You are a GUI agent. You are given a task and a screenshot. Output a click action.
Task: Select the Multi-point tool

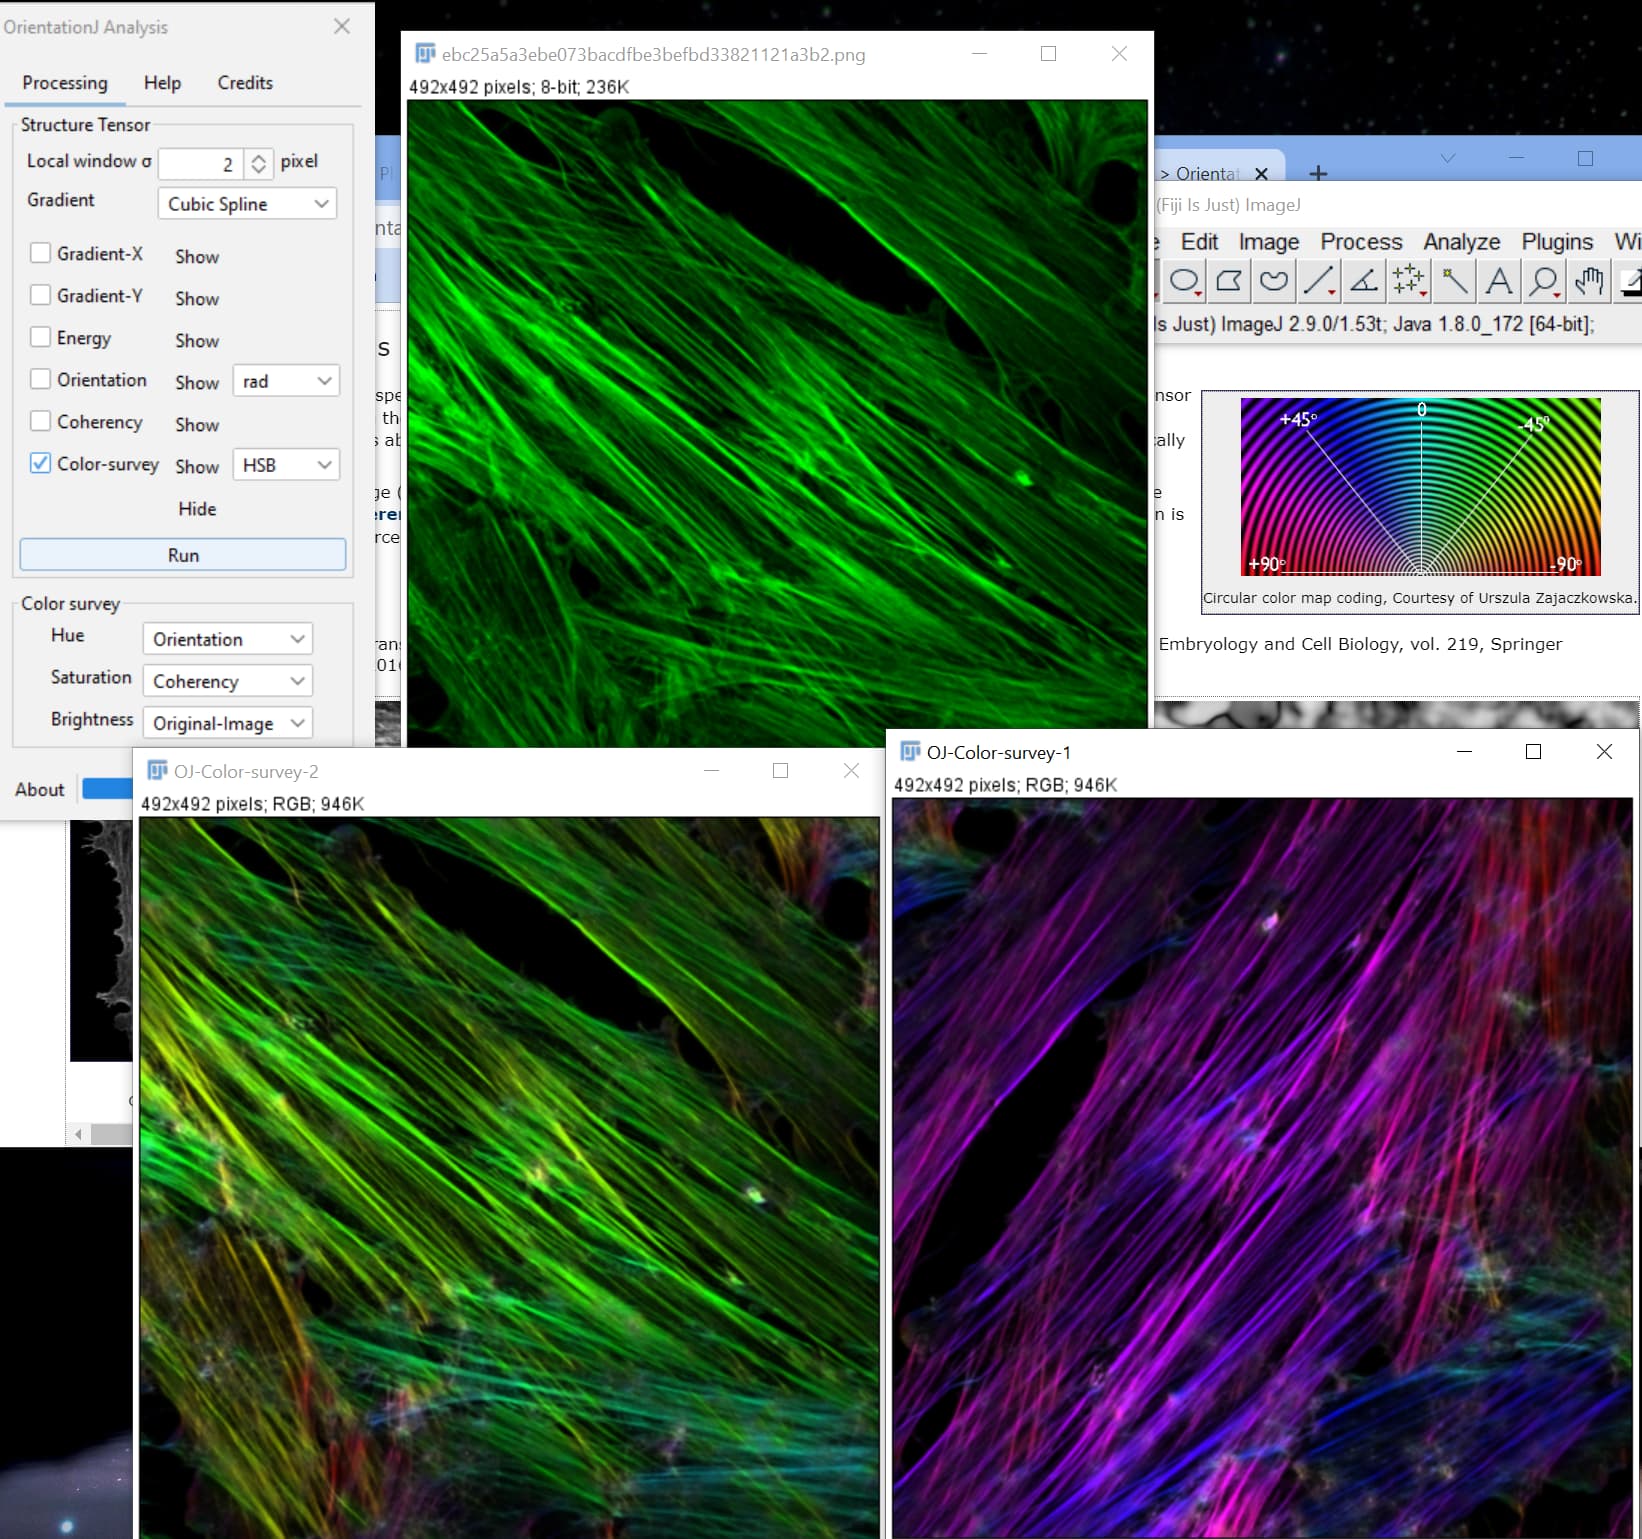[x=1408, y=281]
